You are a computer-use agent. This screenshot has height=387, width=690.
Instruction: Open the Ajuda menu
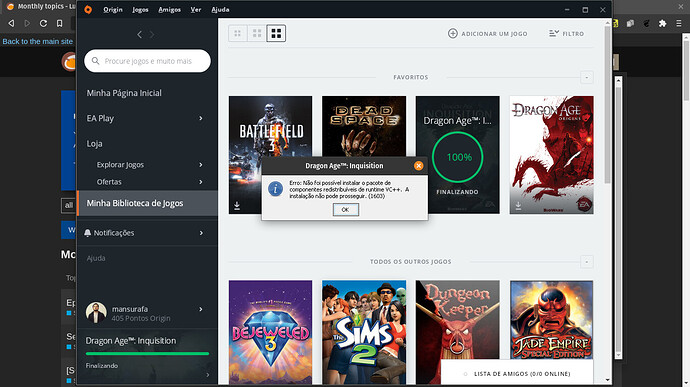[220, 9]
